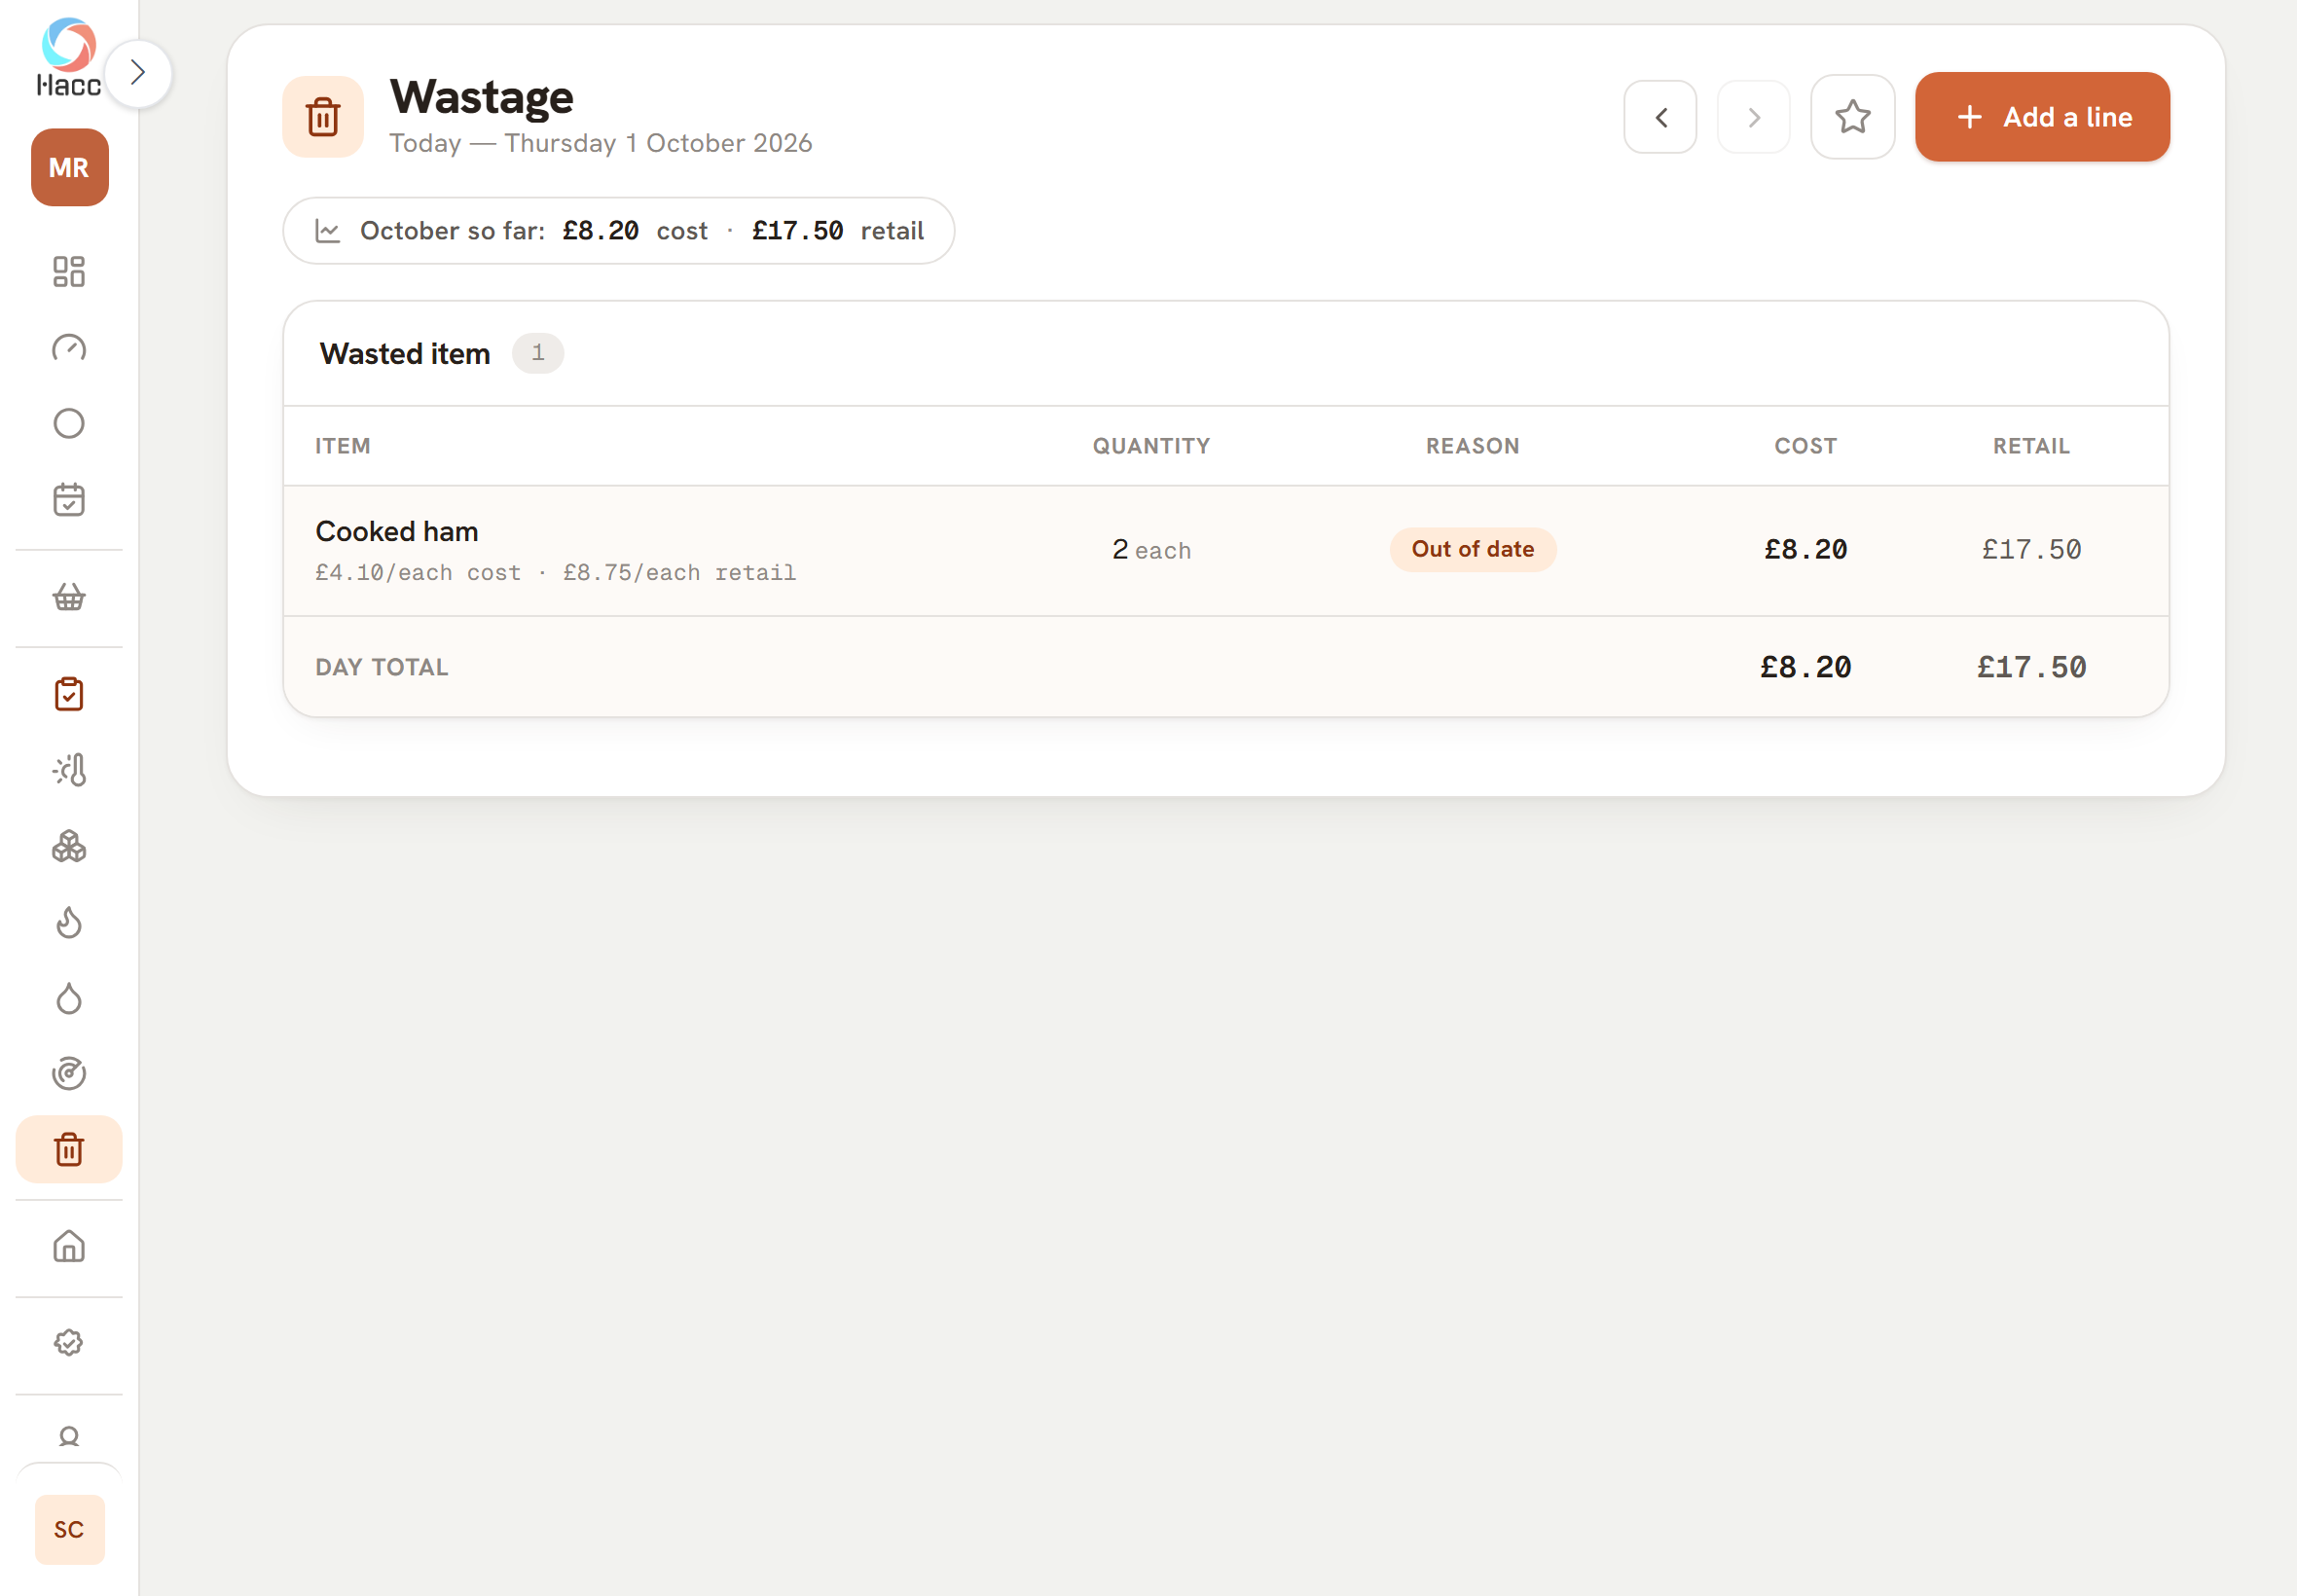
Task: Open the person icon near sidebar bottom
Action: click(69, 1437)
